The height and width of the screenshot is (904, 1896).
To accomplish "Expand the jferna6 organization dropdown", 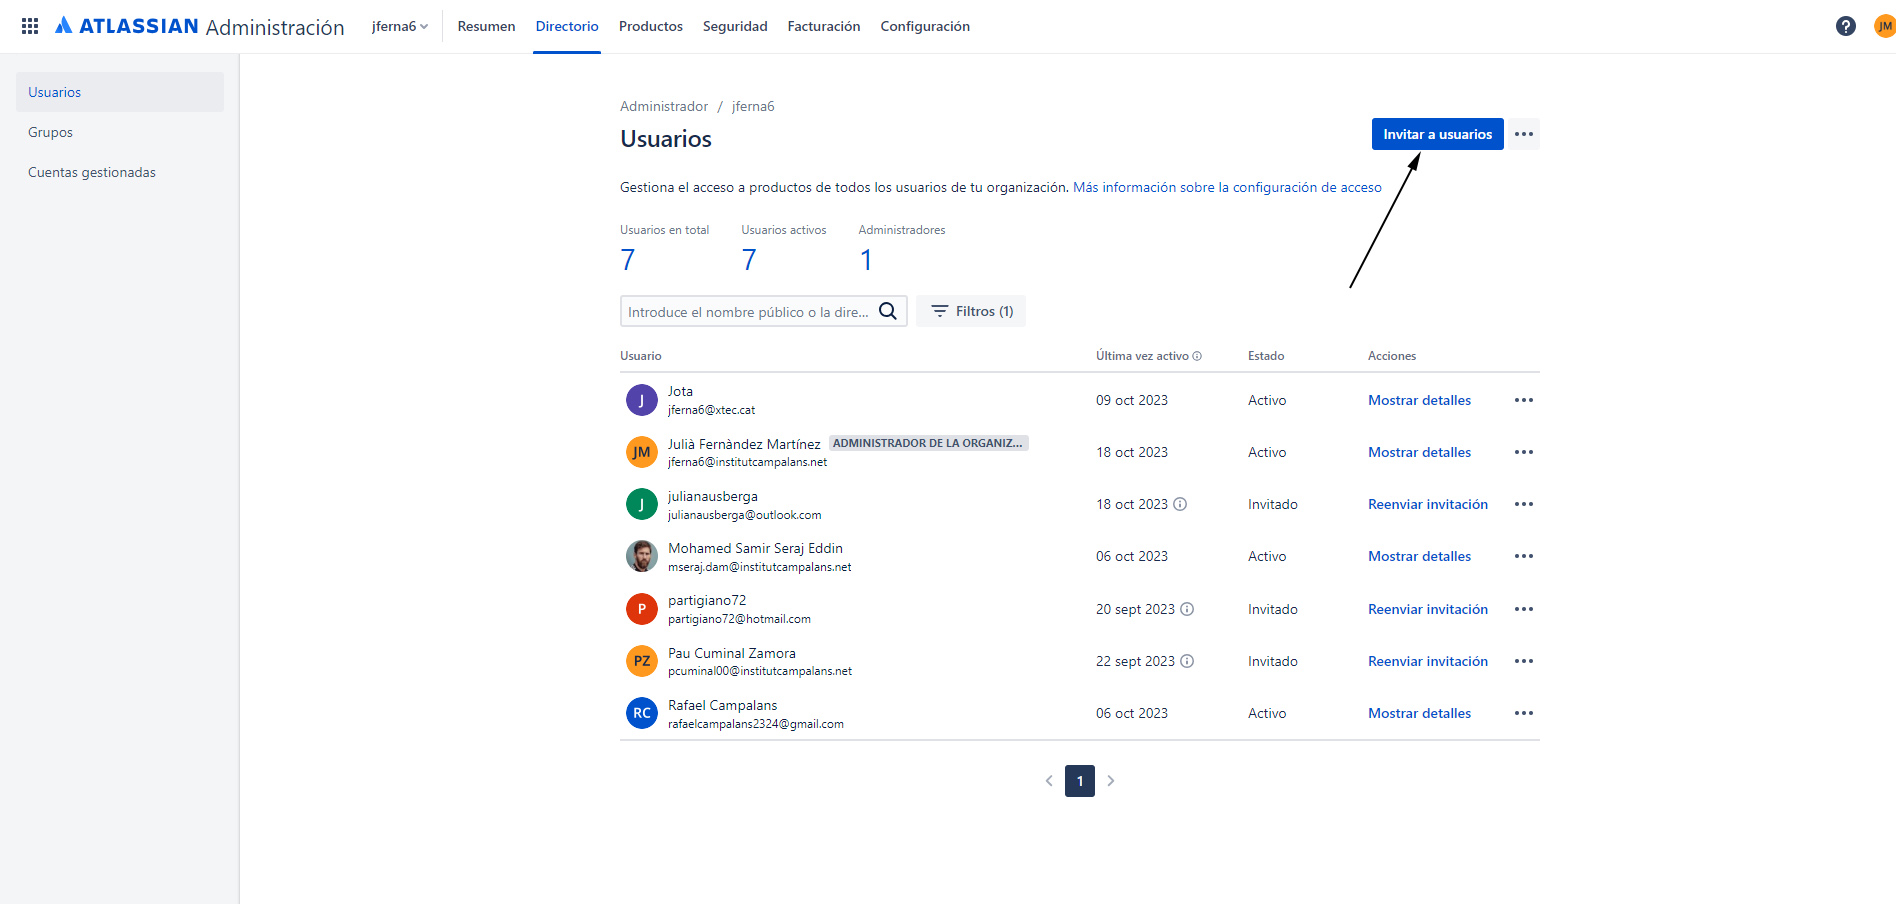I will tap(399, 26).
